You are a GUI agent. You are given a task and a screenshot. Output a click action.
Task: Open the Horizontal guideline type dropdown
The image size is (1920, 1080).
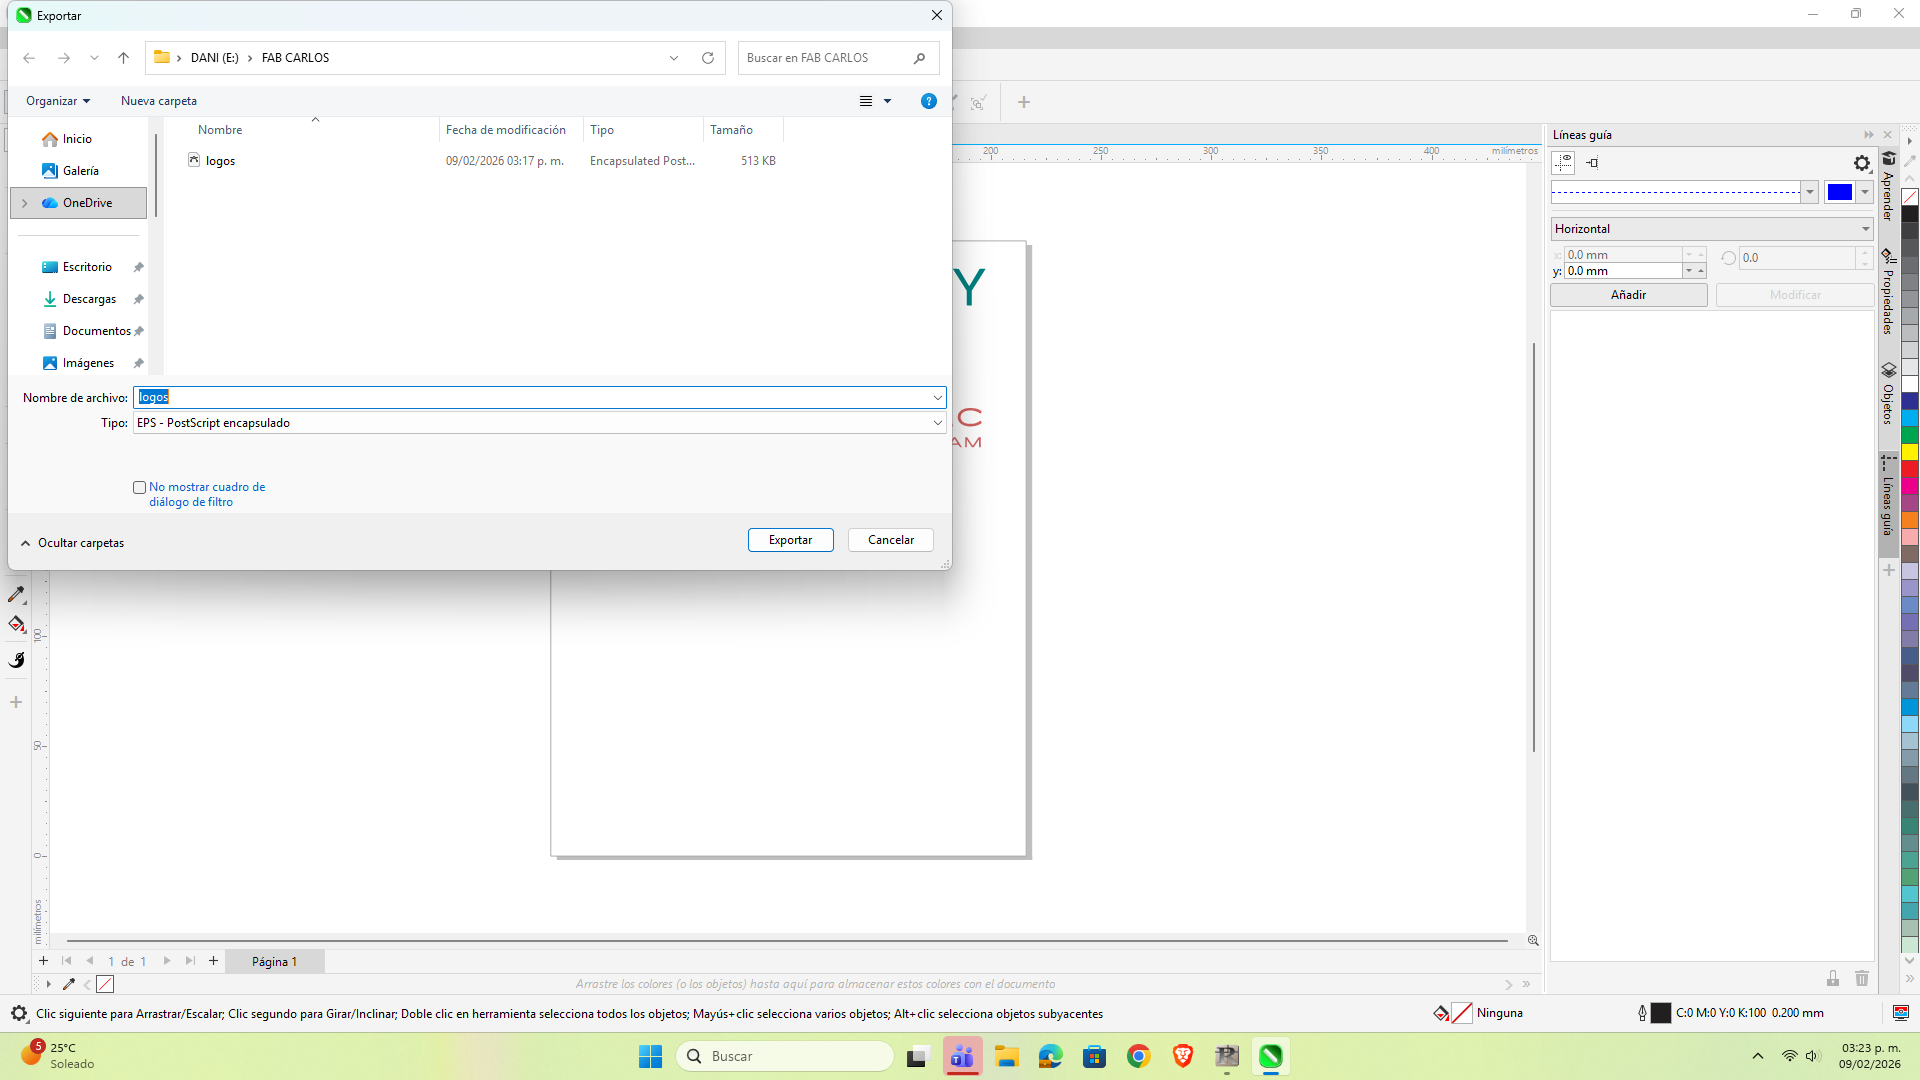pyautogui.click(x=1711, y=229)
